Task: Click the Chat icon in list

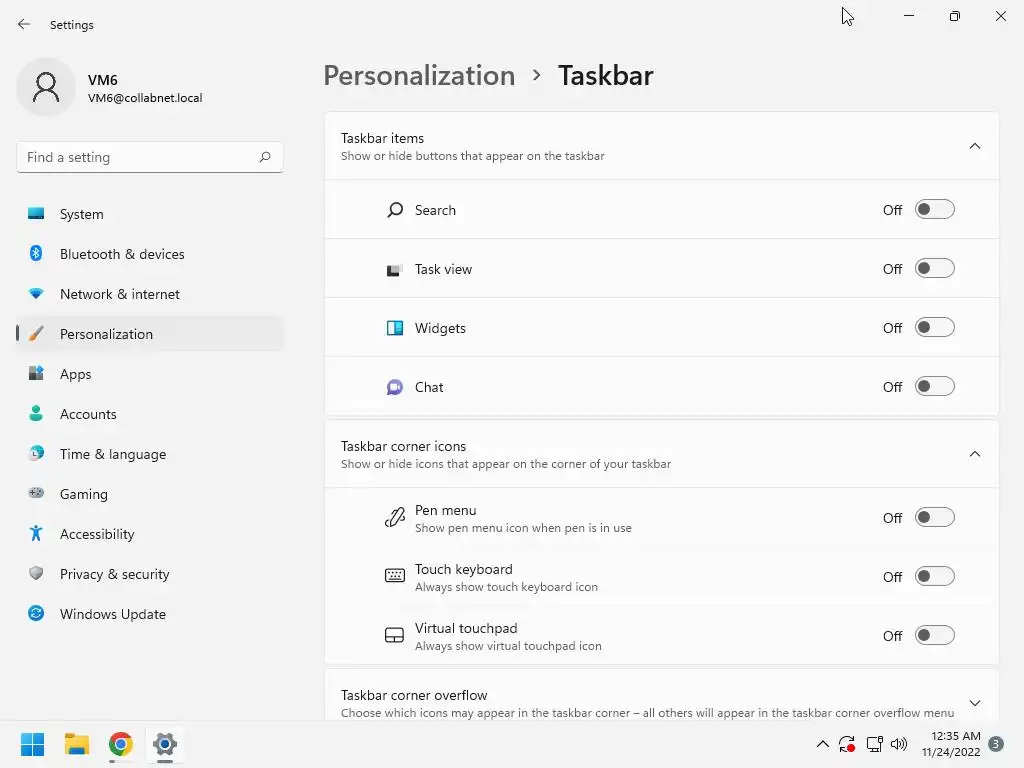Action: click(394, 387)
